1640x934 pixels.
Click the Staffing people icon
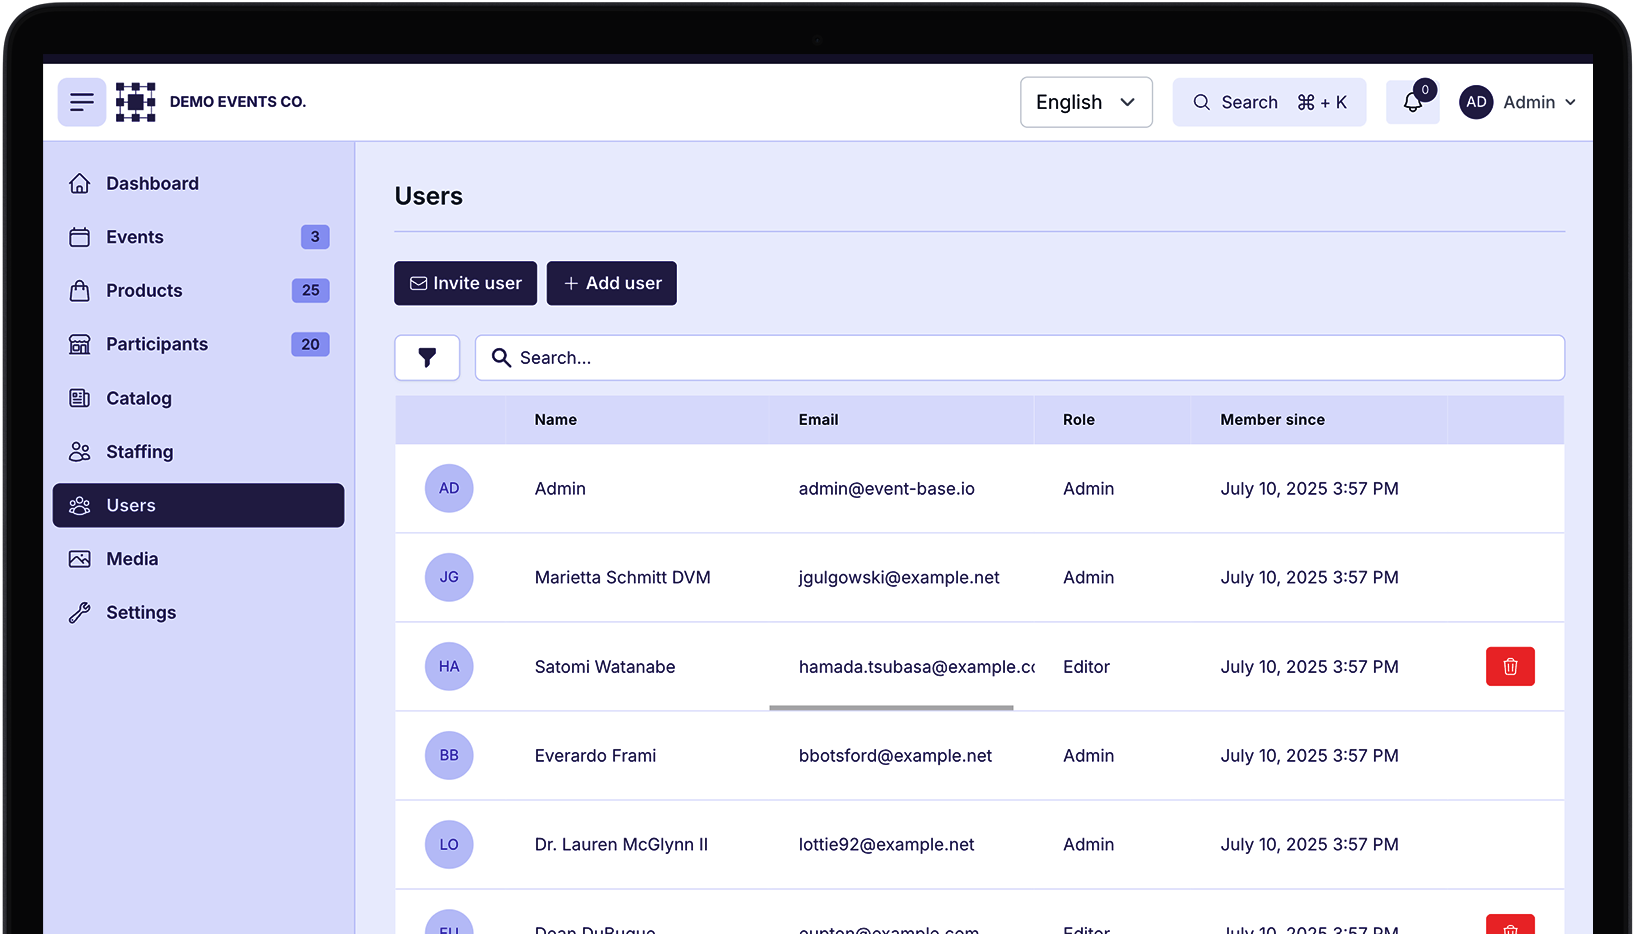[x=80, y=452]
